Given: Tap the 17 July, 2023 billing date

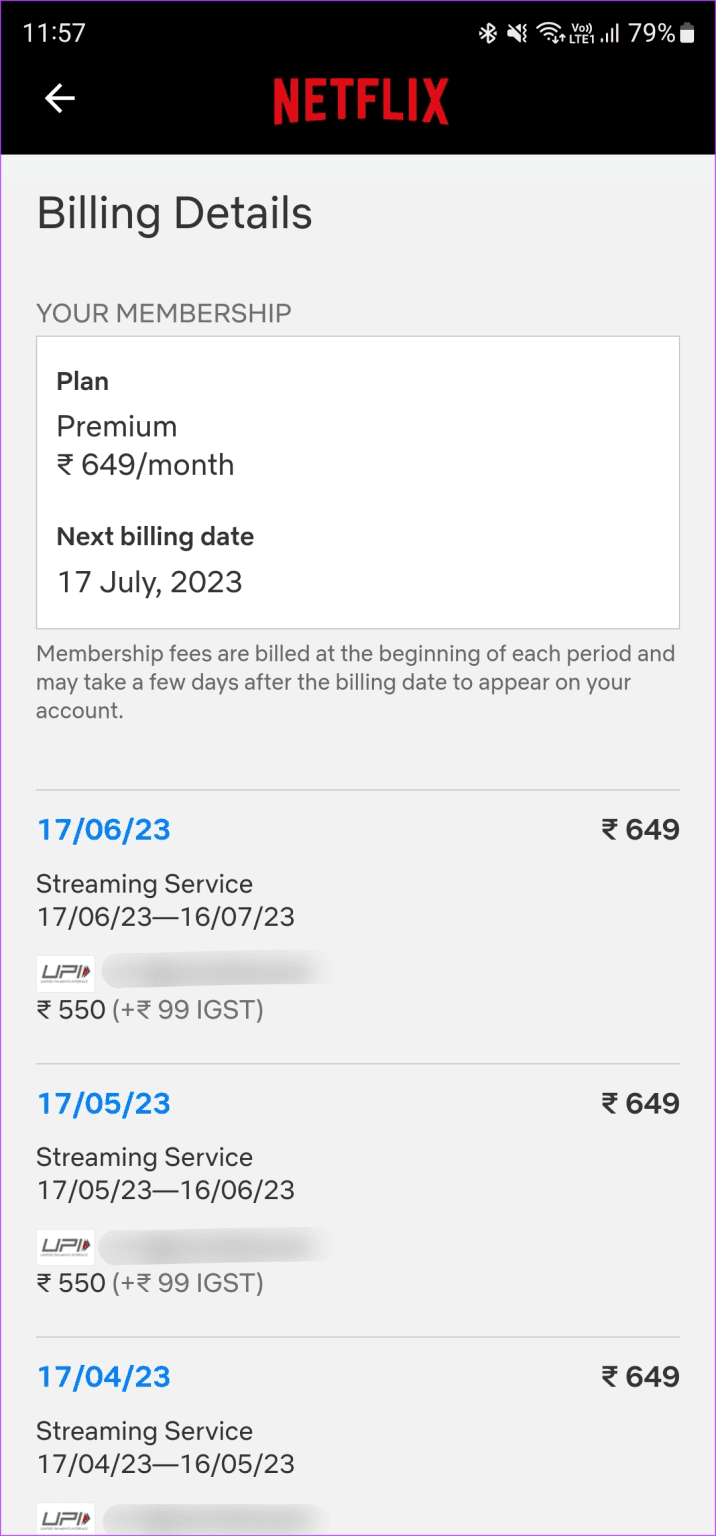Looking at the screenshot, I should pos(150,582).
